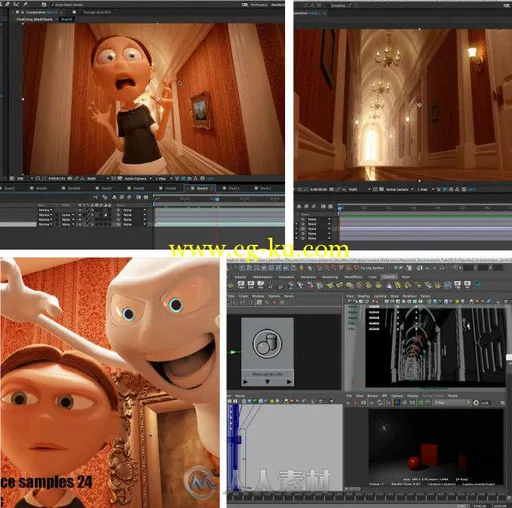Open Window menu in Maya Hypershade panel
The image size is (512, 508).
tap(258, 296)
